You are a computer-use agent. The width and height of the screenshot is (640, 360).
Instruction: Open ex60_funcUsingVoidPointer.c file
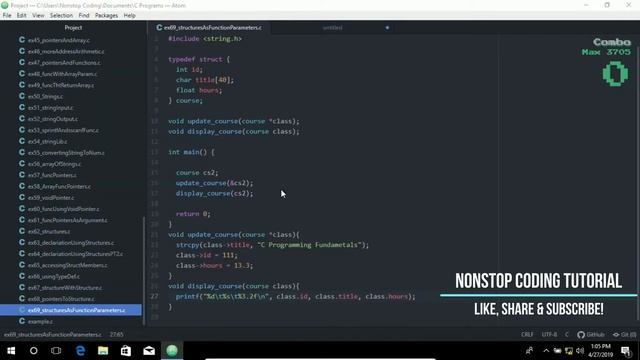click(x=63, y=209)
